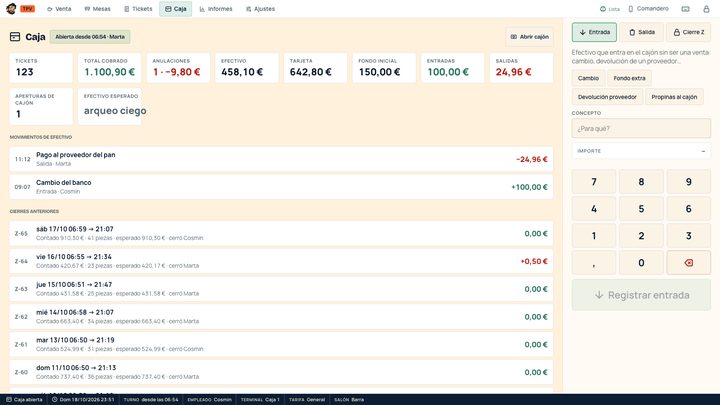Open closure Z-65 sáb 17/10
Screen dimensions: 720x405
[281, 233]
